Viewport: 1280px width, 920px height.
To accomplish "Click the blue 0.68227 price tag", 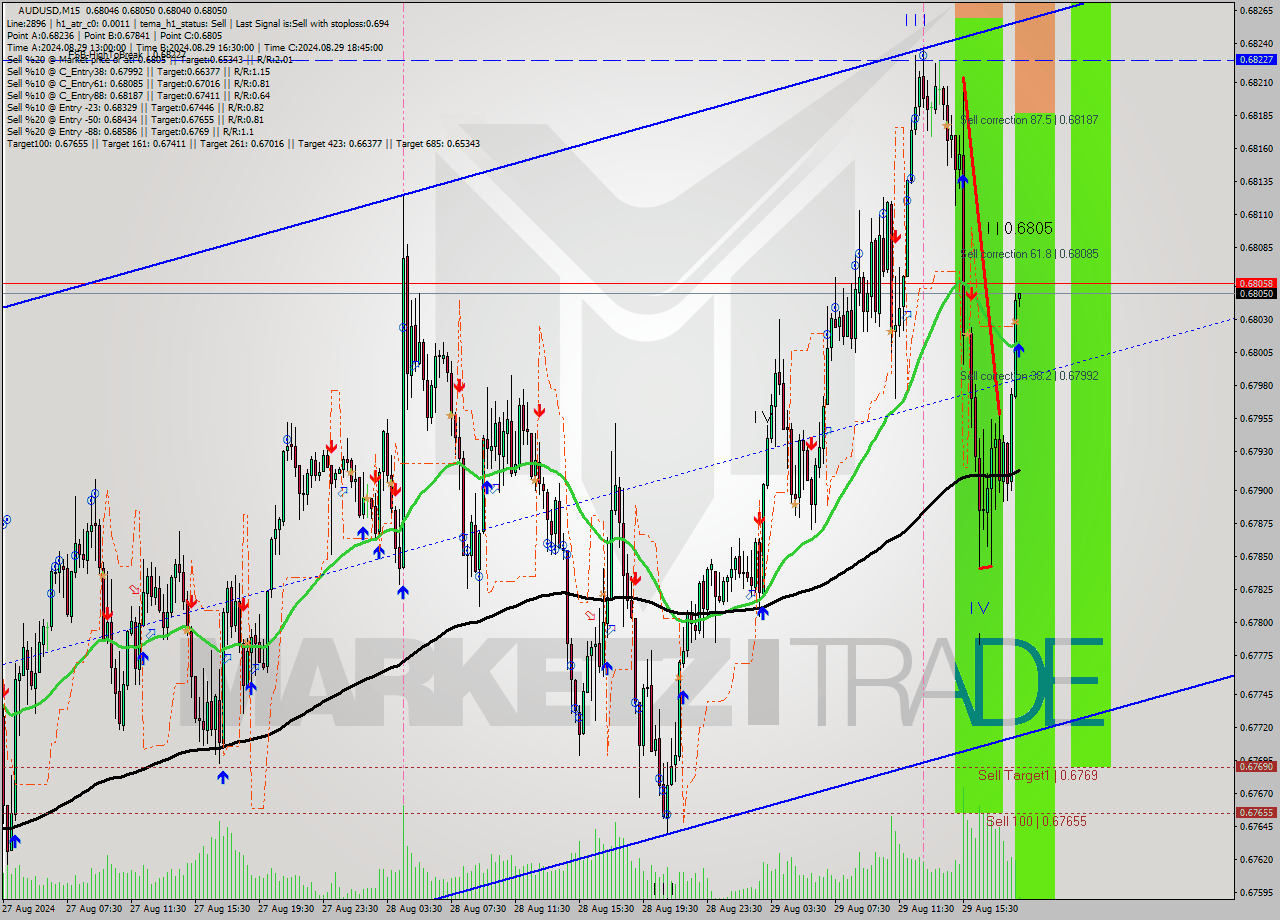I will [1256, 59].
